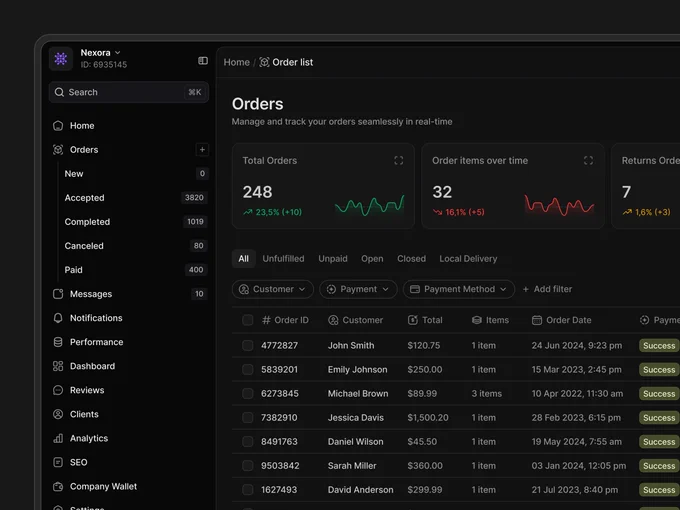Click the Reviews chat bubble icon
Screen dimensions: 680x510
coord(58,390)
